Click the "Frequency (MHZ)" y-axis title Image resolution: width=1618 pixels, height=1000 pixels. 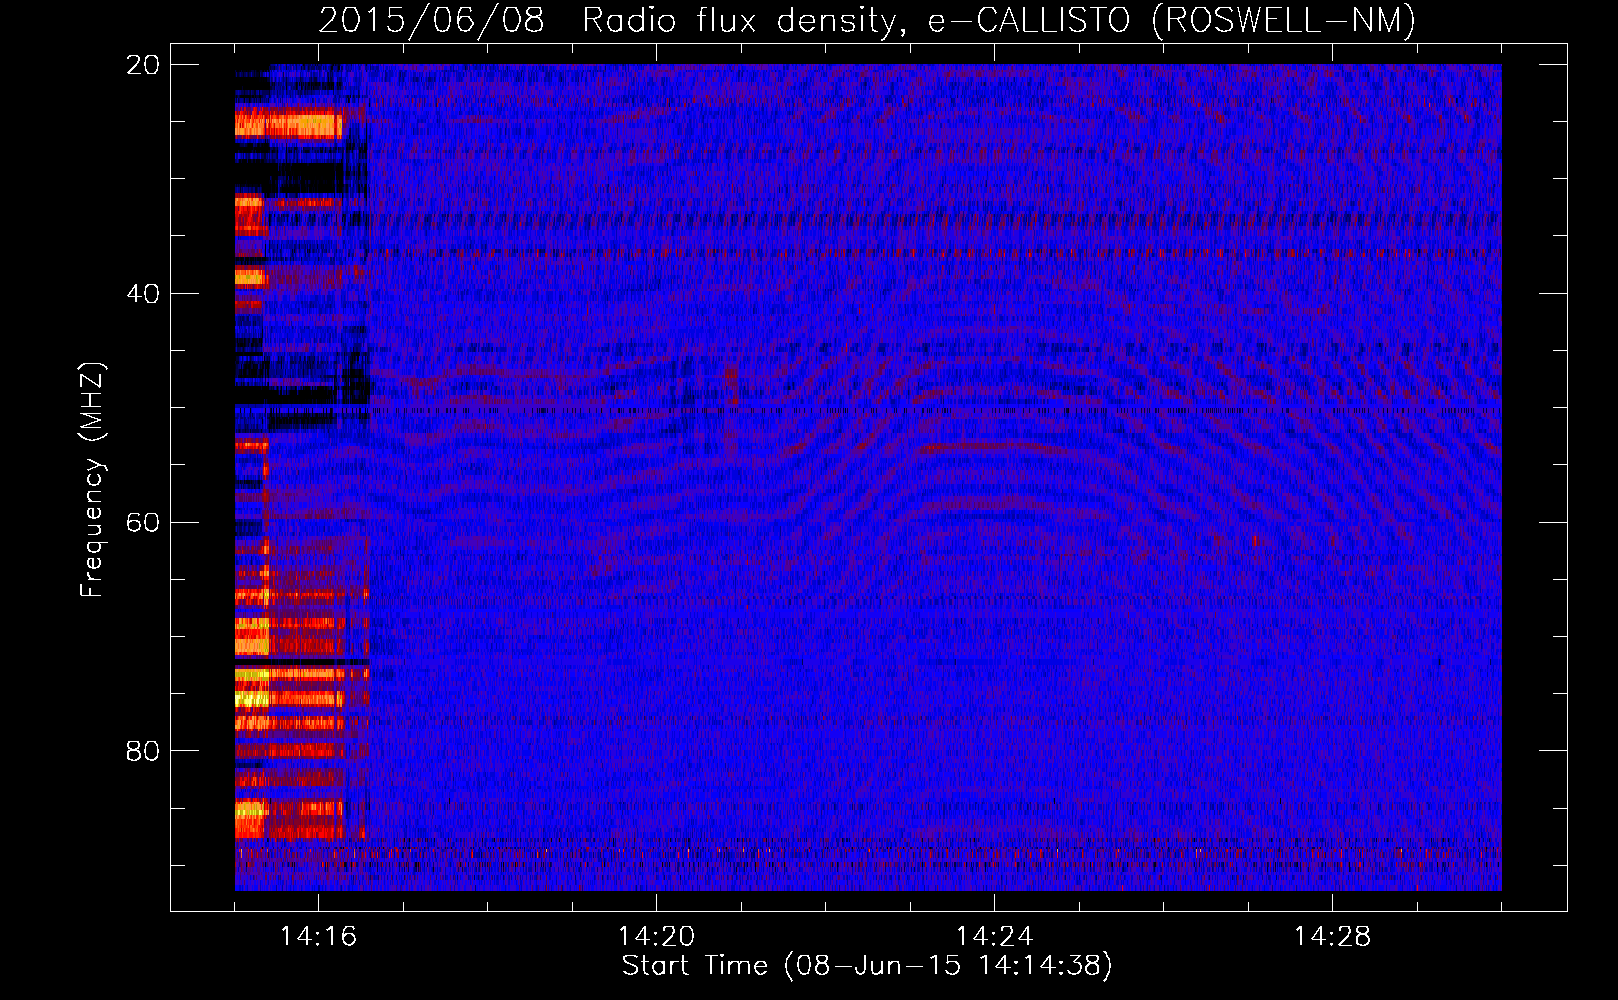point(92,480)
